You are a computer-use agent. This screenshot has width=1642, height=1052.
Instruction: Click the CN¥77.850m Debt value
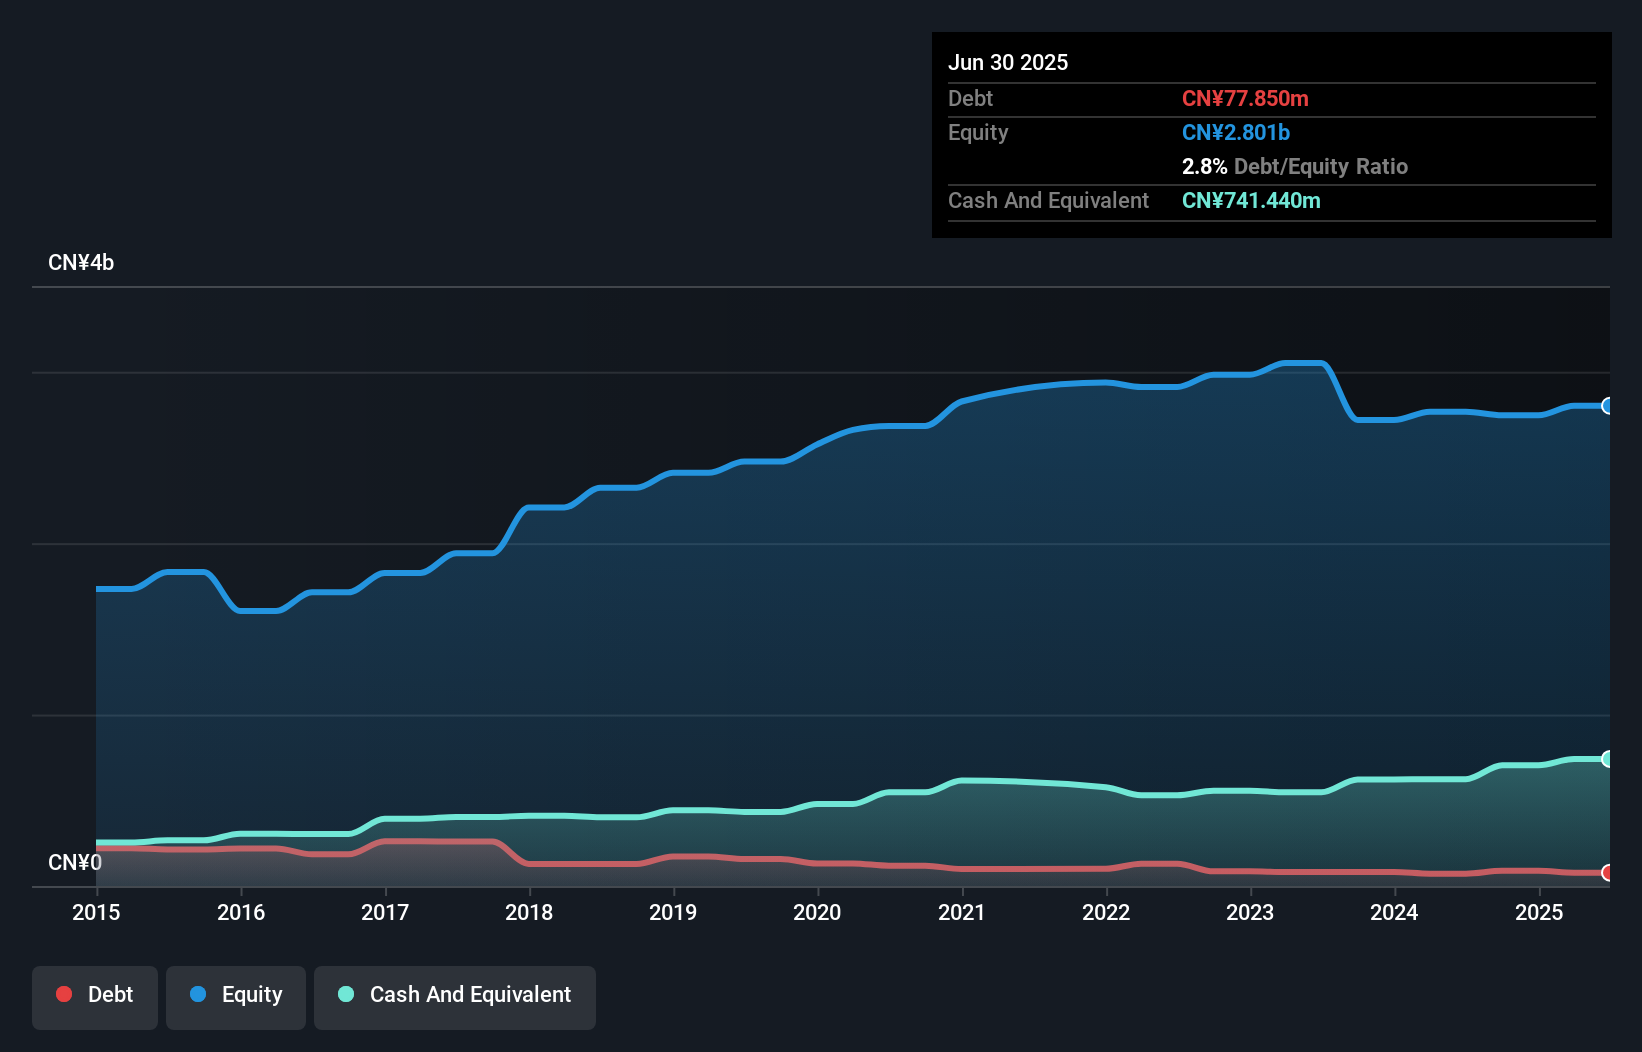click(1246, 98)
